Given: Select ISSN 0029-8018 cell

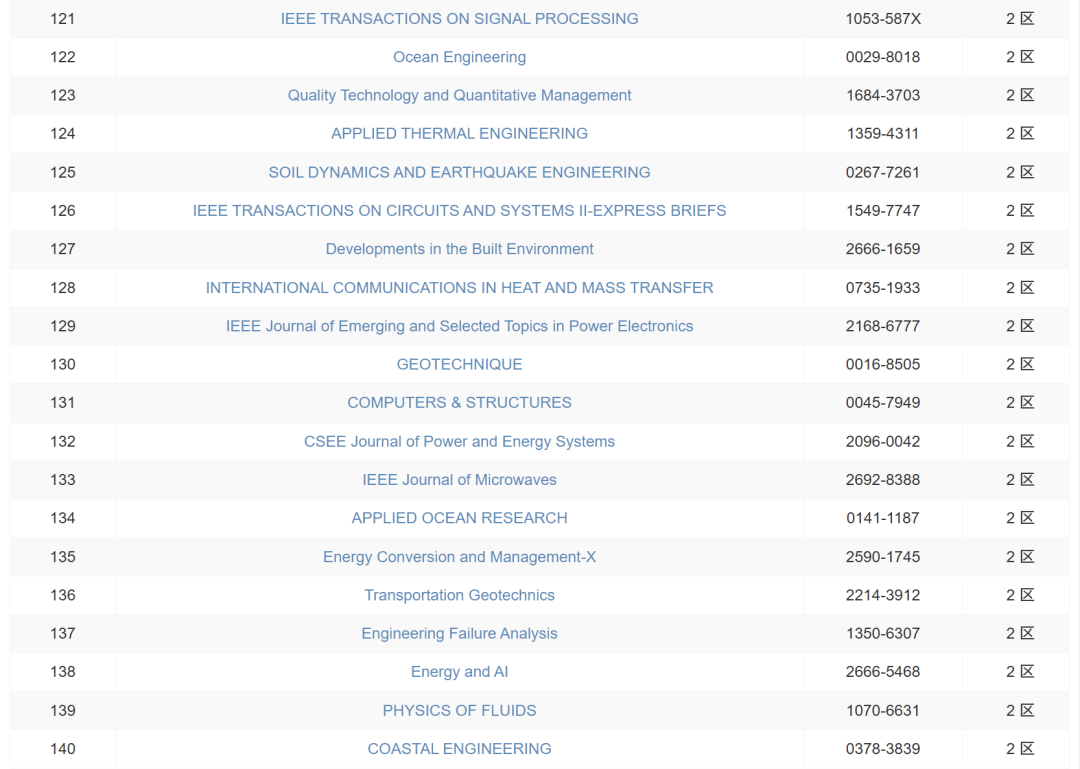Looking at the screenshot, I should tap(883, 57).
